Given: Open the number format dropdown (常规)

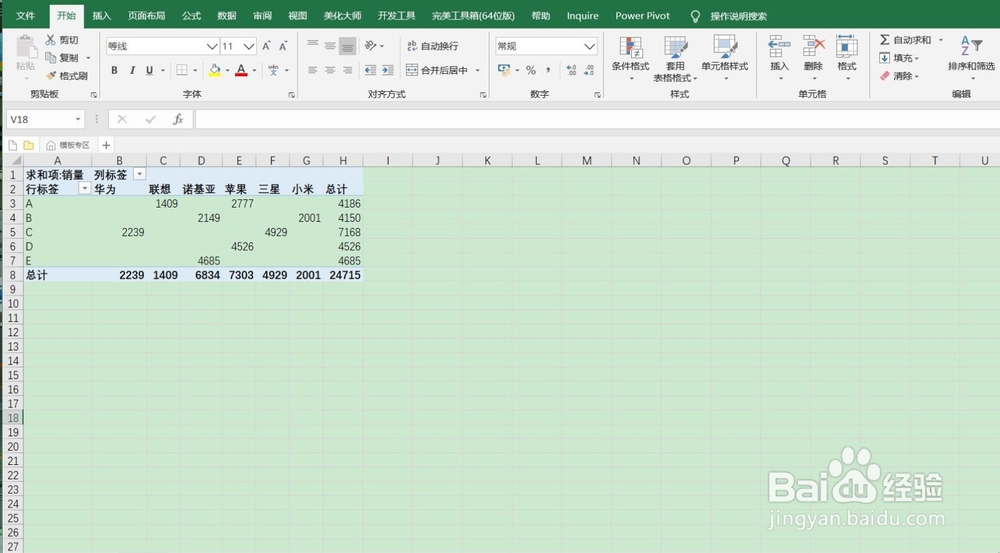Looking at the screenshot, I should pyautogui.click(x=589, y=46).
